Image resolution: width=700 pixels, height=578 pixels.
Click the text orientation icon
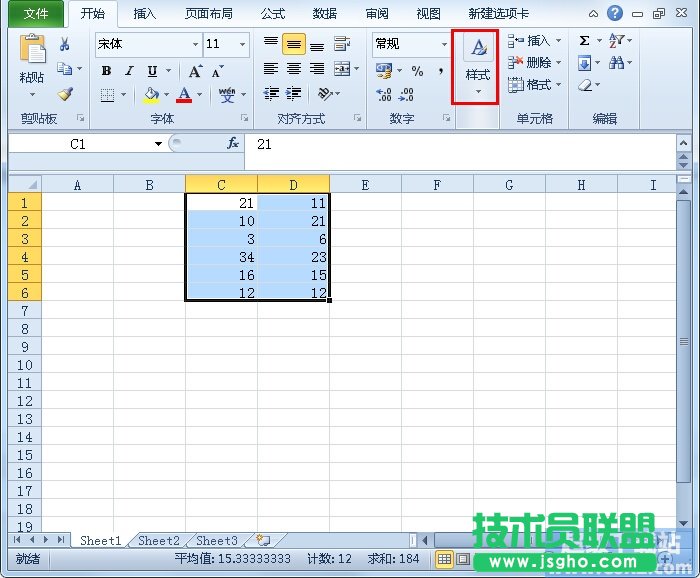[325, 94]
